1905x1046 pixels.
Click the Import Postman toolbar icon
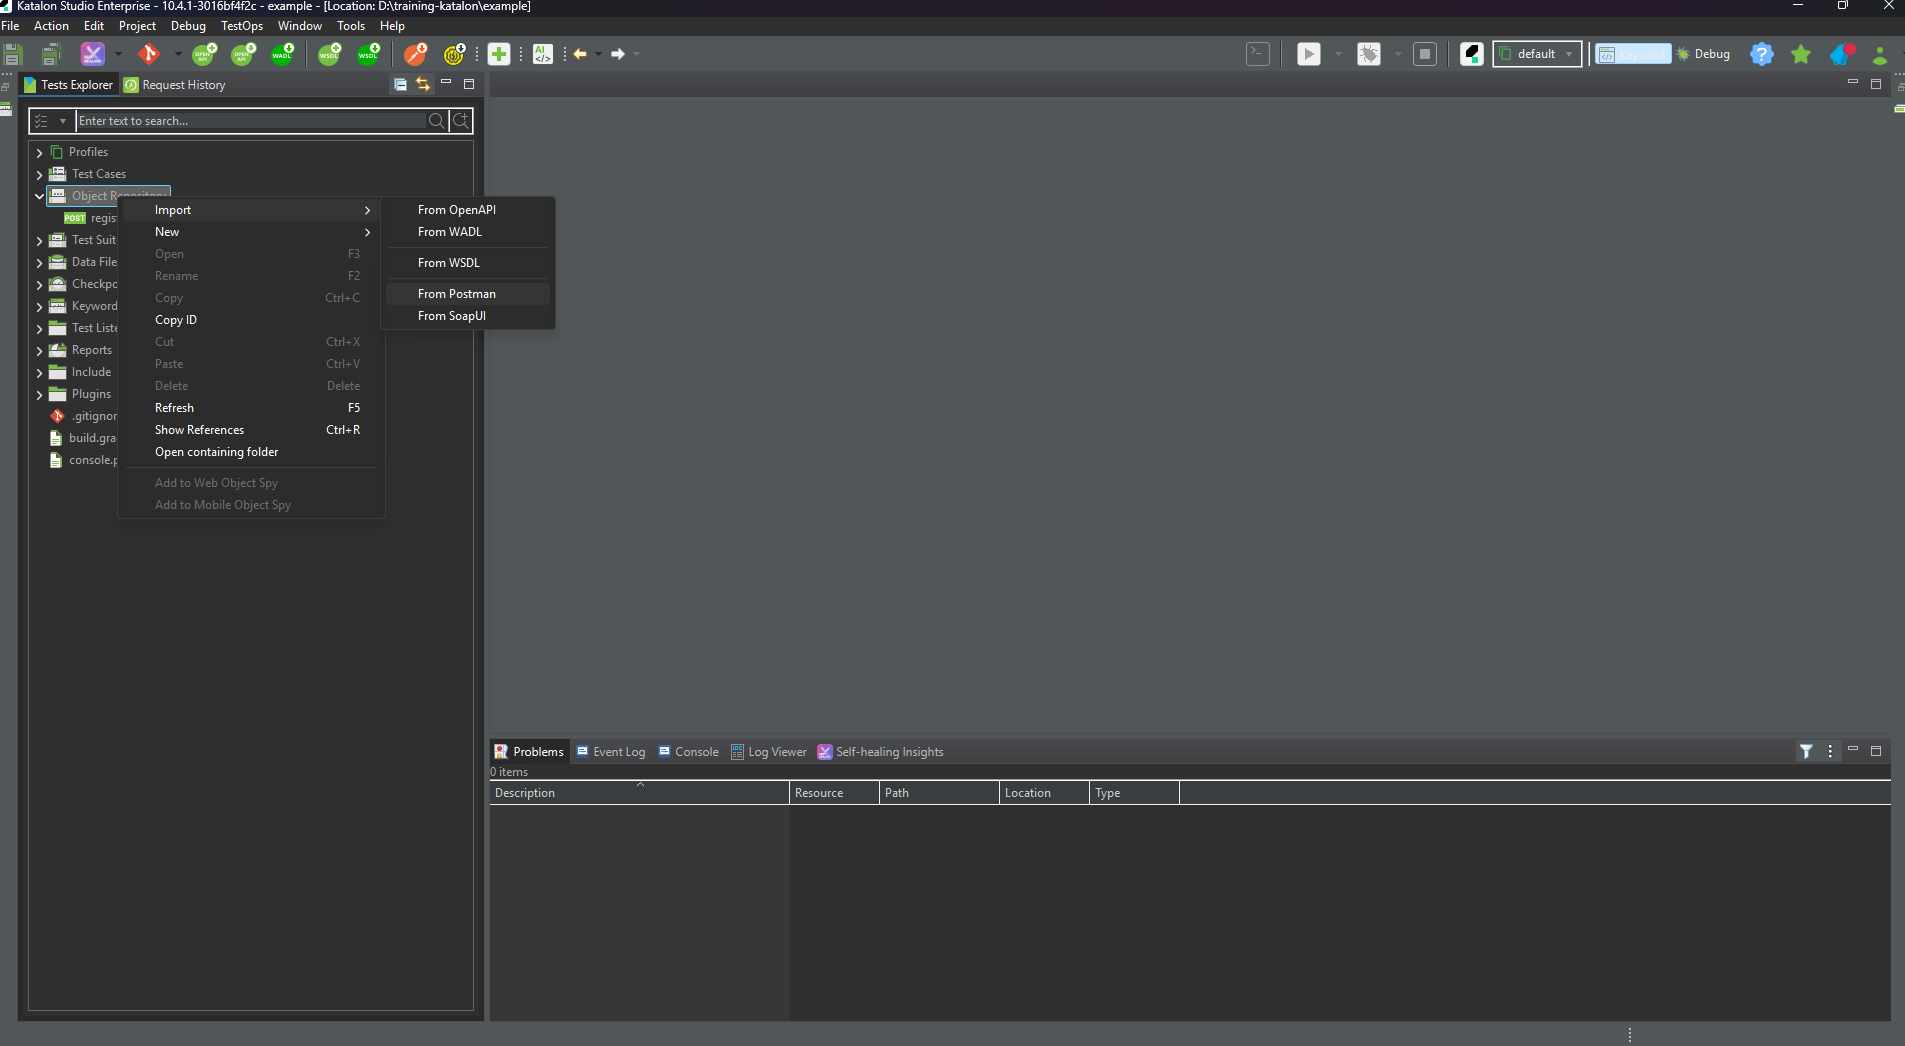pos(416,54)
